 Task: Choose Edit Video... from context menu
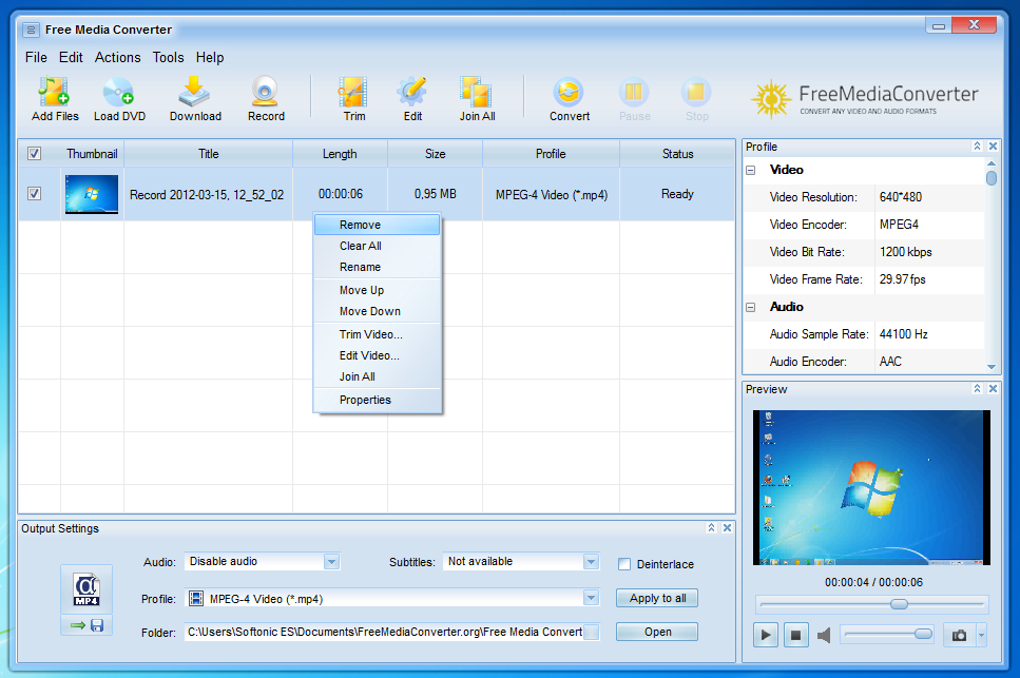point(377,355)
